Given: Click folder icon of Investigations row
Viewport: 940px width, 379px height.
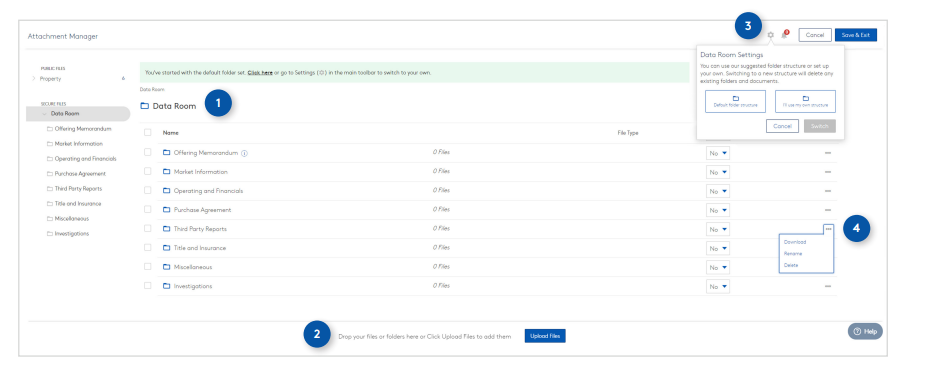Looking at the screenshot, I should tap(167, 286).
